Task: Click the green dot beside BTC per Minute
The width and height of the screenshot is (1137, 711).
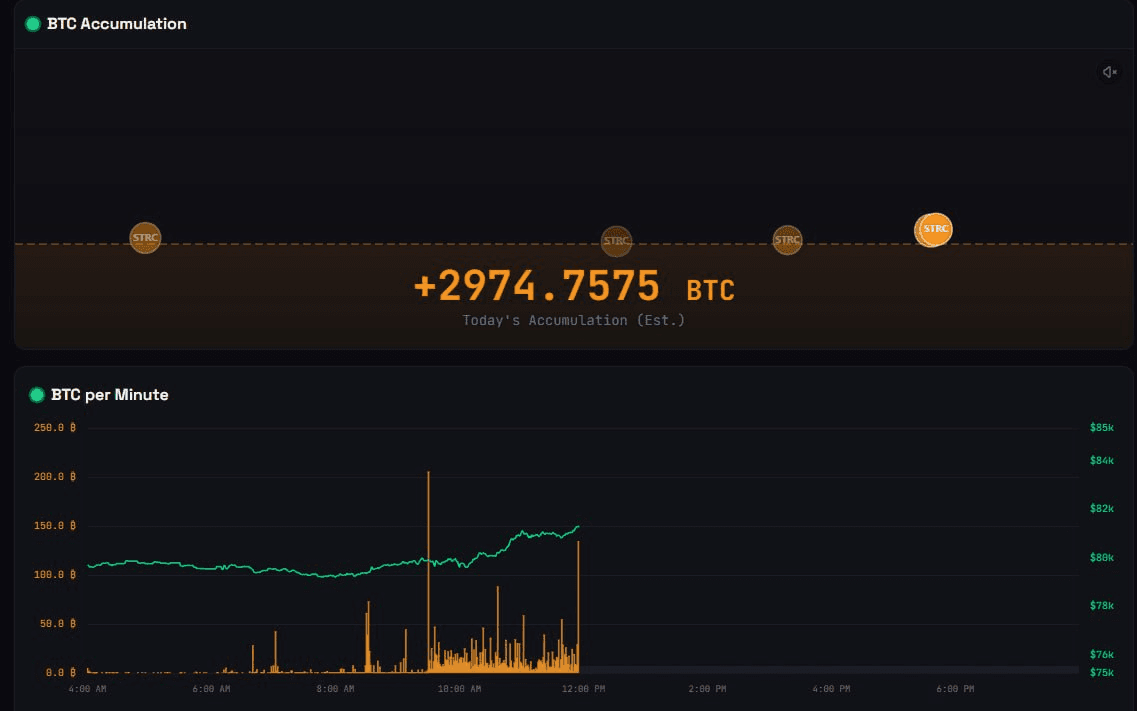Action: (36, 395)
